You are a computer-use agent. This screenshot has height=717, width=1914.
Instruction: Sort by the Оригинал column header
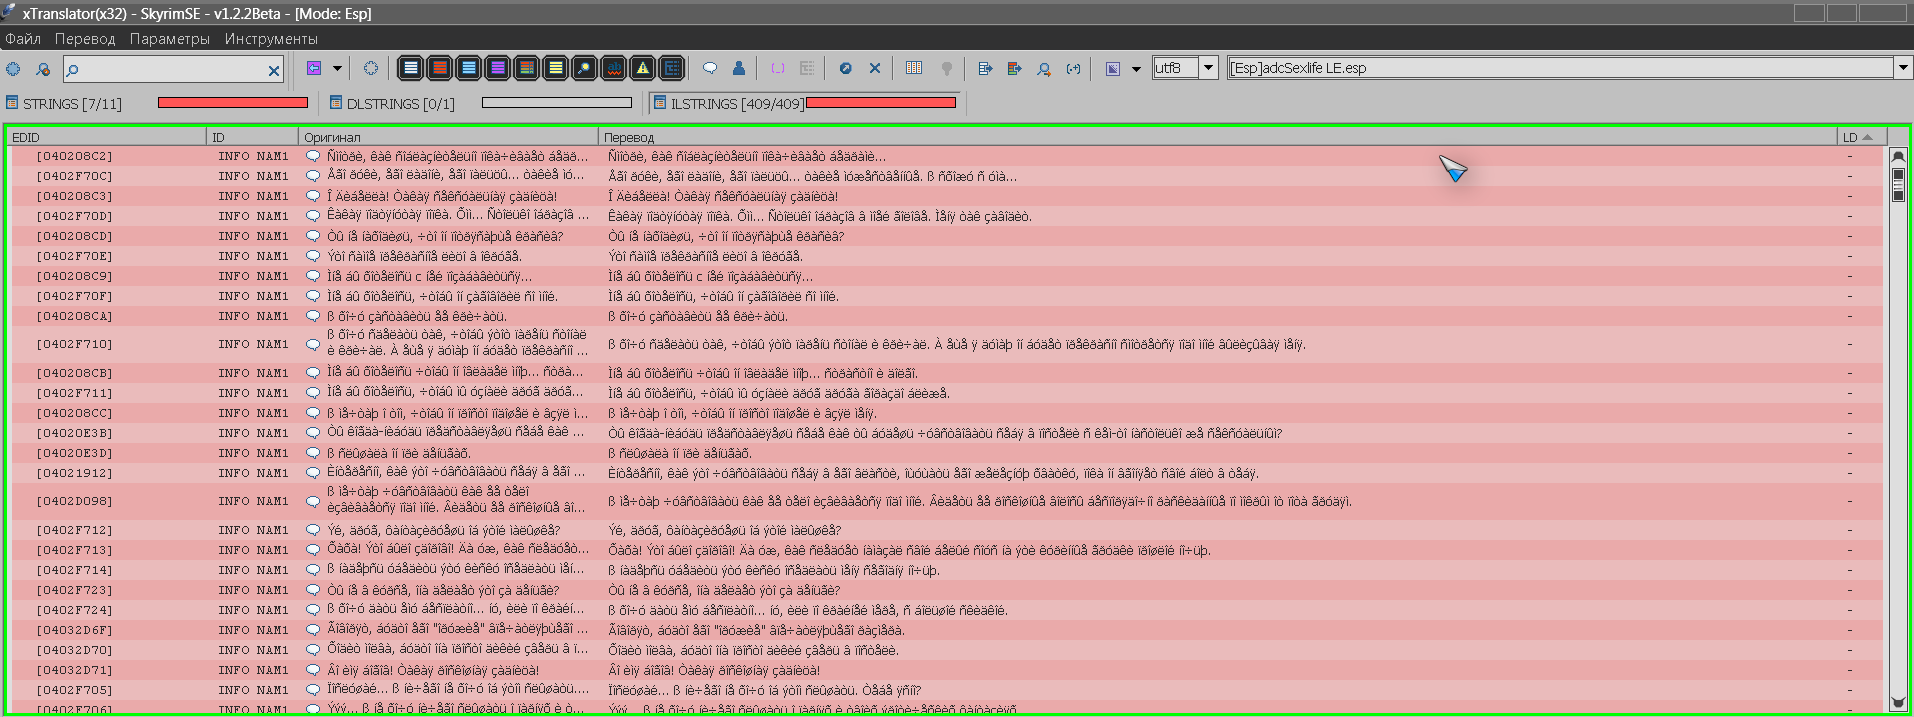[x=447, y=137]
